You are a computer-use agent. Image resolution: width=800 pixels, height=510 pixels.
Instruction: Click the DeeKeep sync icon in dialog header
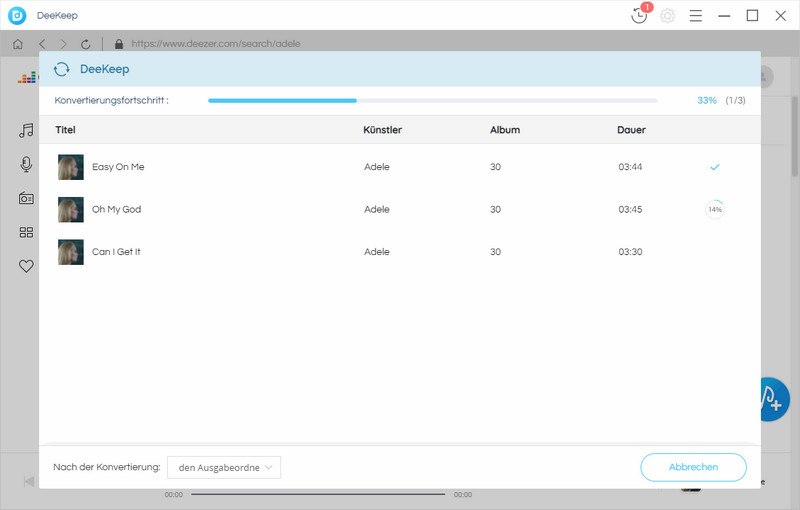click(x=62, y=69)
